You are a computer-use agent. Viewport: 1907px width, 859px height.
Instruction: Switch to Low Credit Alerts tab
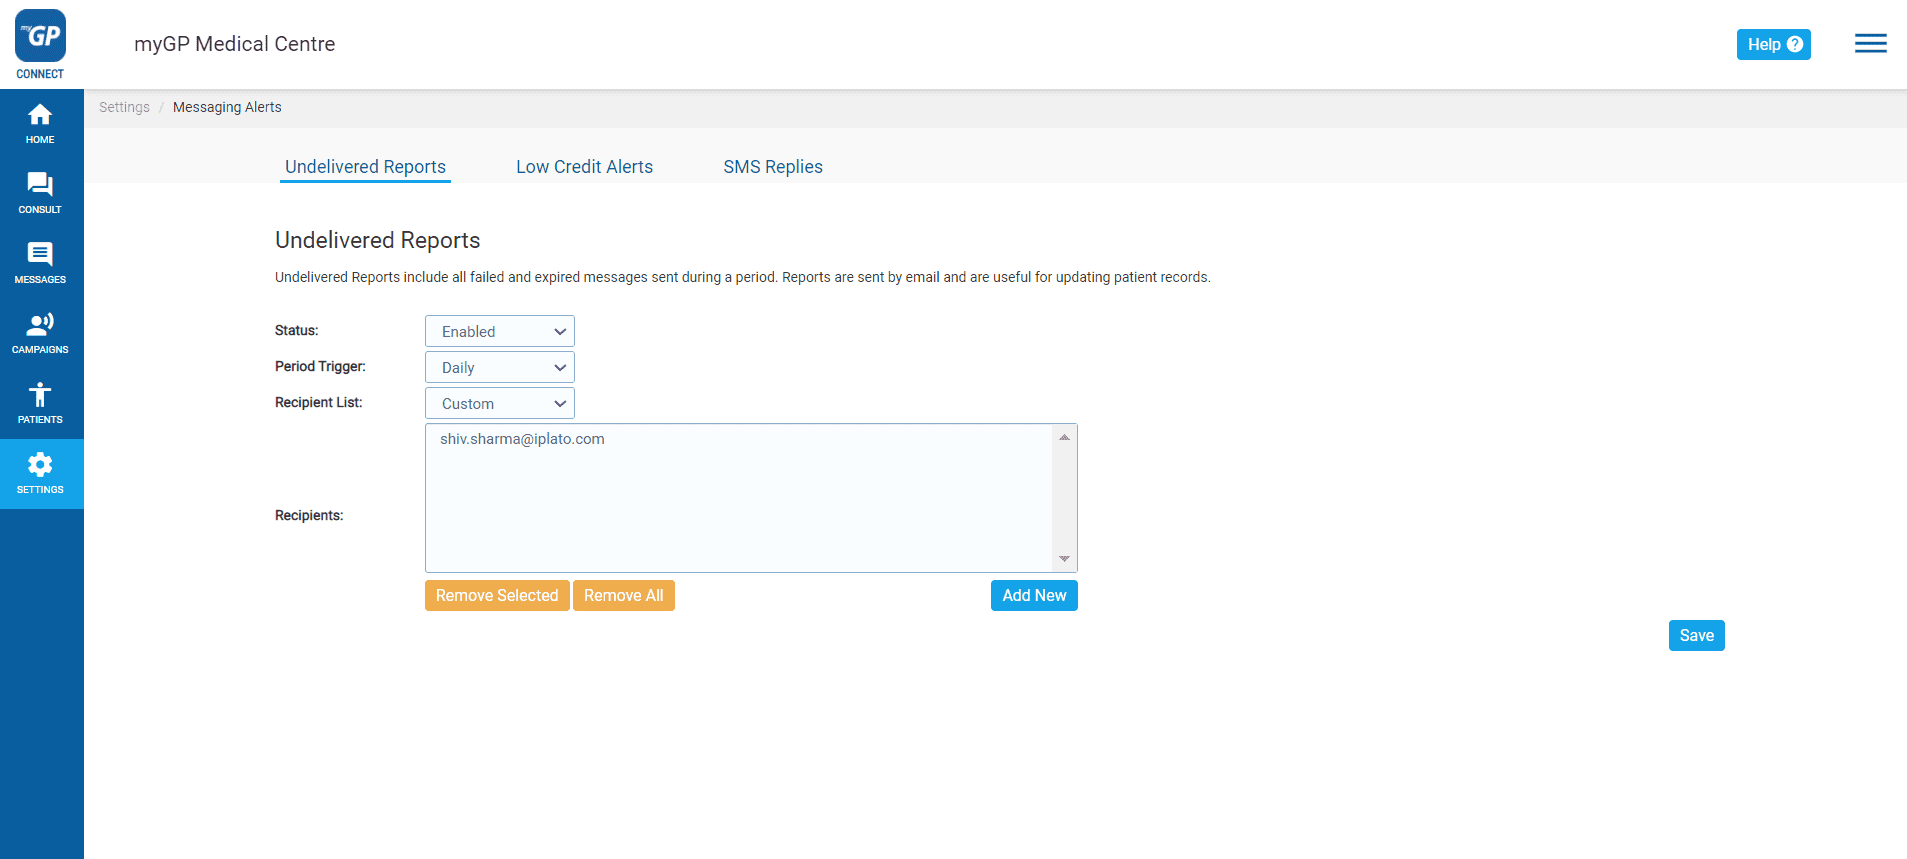[x=584, y=167]
